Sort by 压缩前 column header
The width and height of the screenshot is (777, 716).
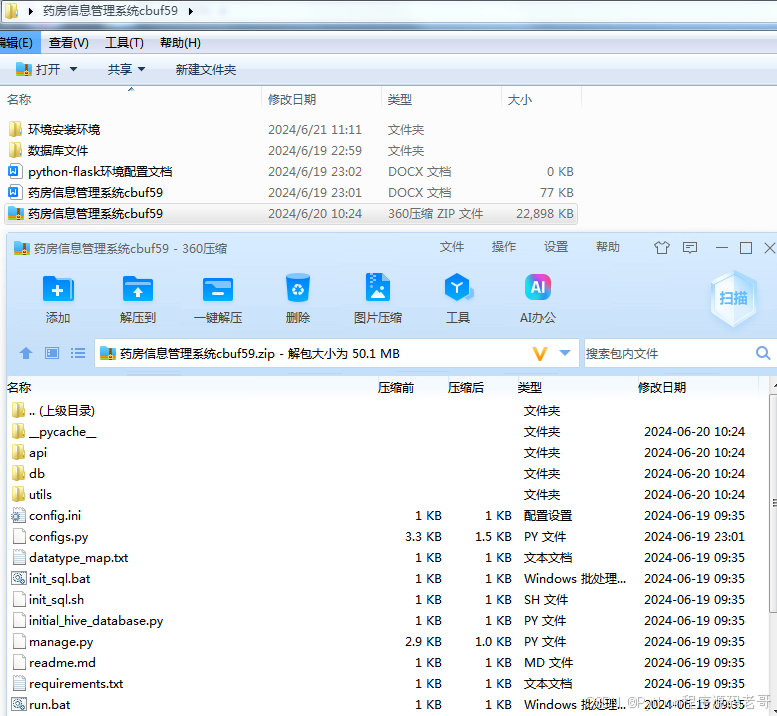pyautogui.click(x=395, y=387)
